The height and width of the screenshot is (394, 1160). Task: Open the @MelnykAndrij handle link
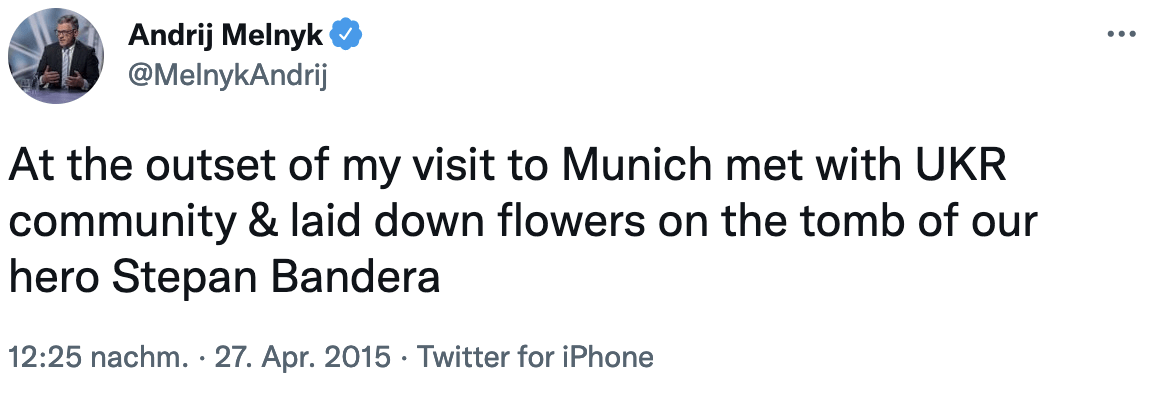[x=227, y=75]
